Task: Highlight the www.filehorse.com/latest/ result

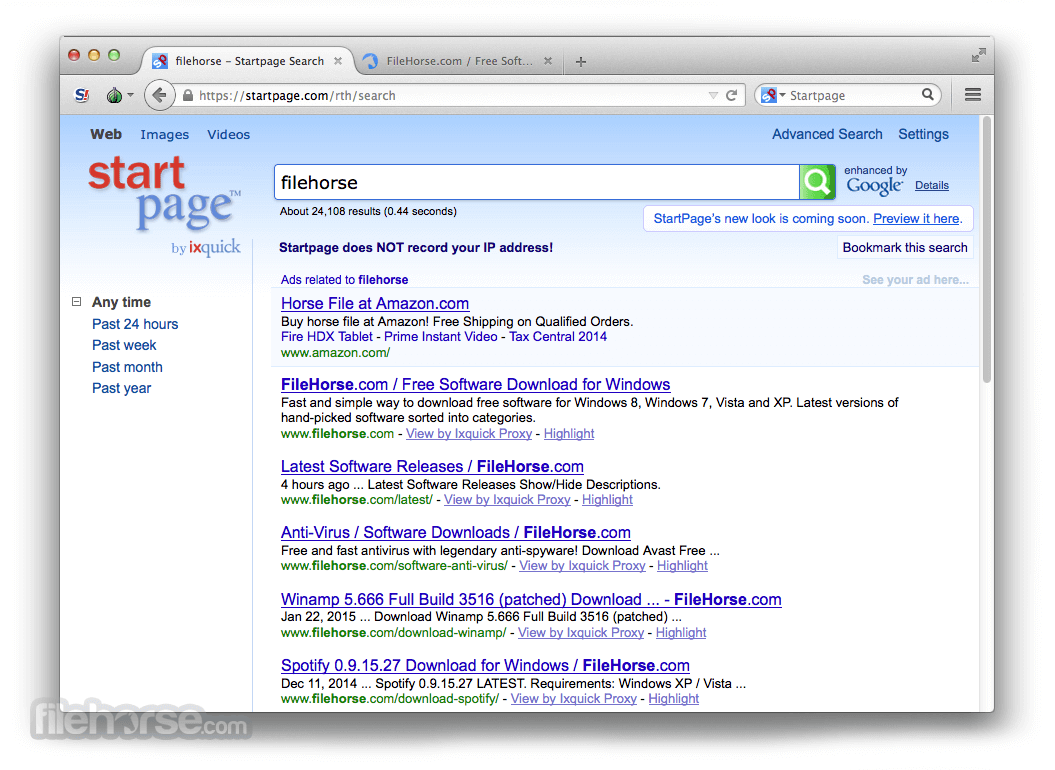Action: (607, 499)
